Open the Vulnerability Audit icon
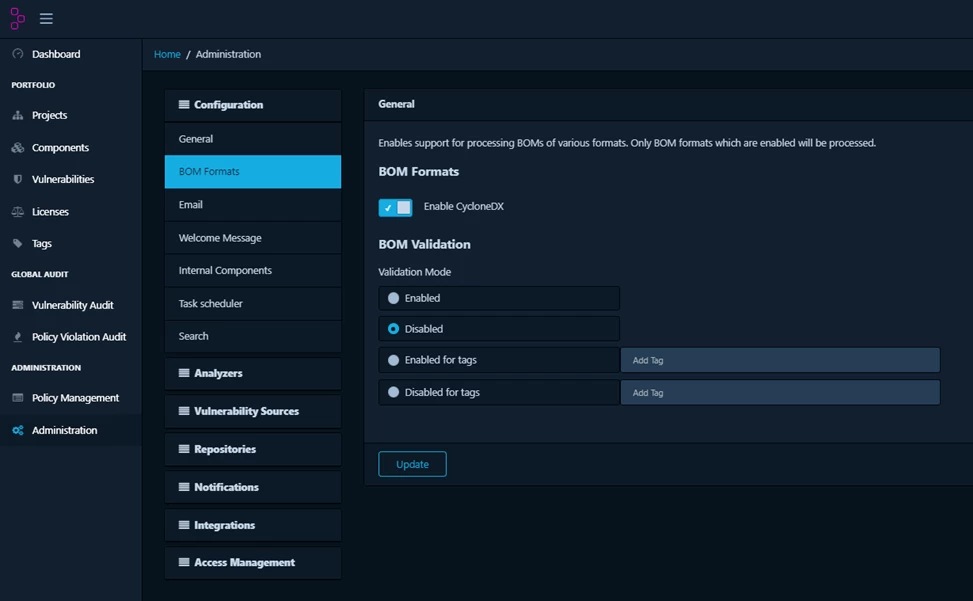This screenshot has height=601, width=973. click(x=19, y=304)
